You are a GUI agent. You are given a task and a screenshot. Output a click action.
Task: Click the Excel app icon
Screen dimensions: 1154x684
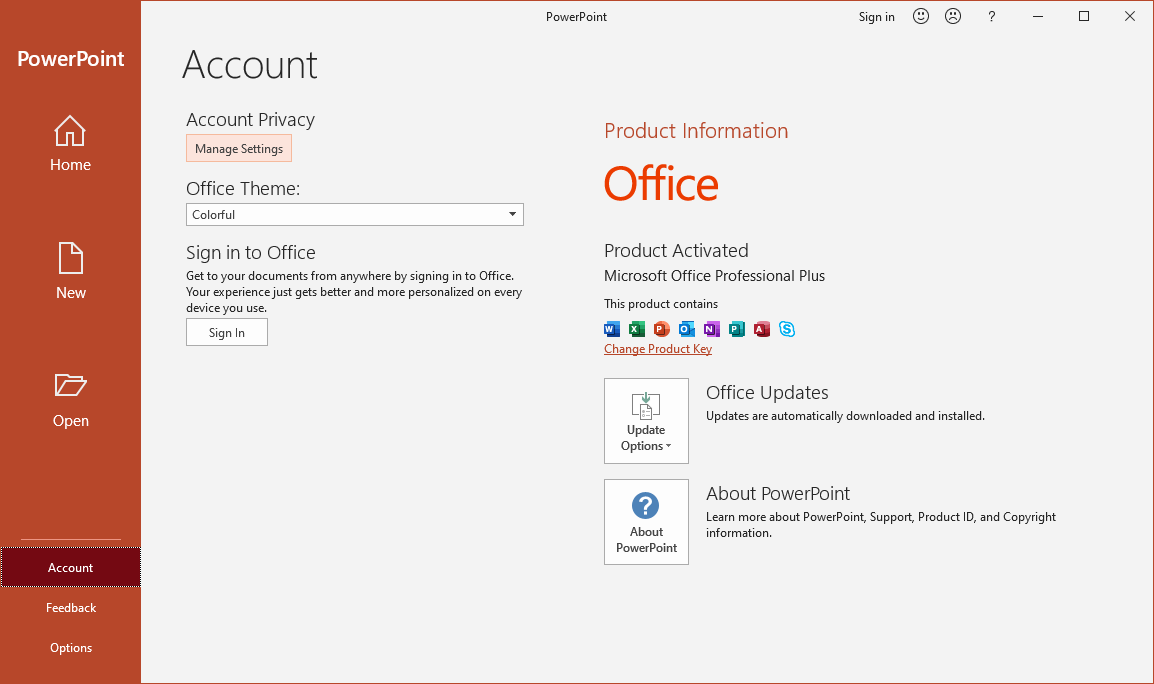[x=637, y=329]
